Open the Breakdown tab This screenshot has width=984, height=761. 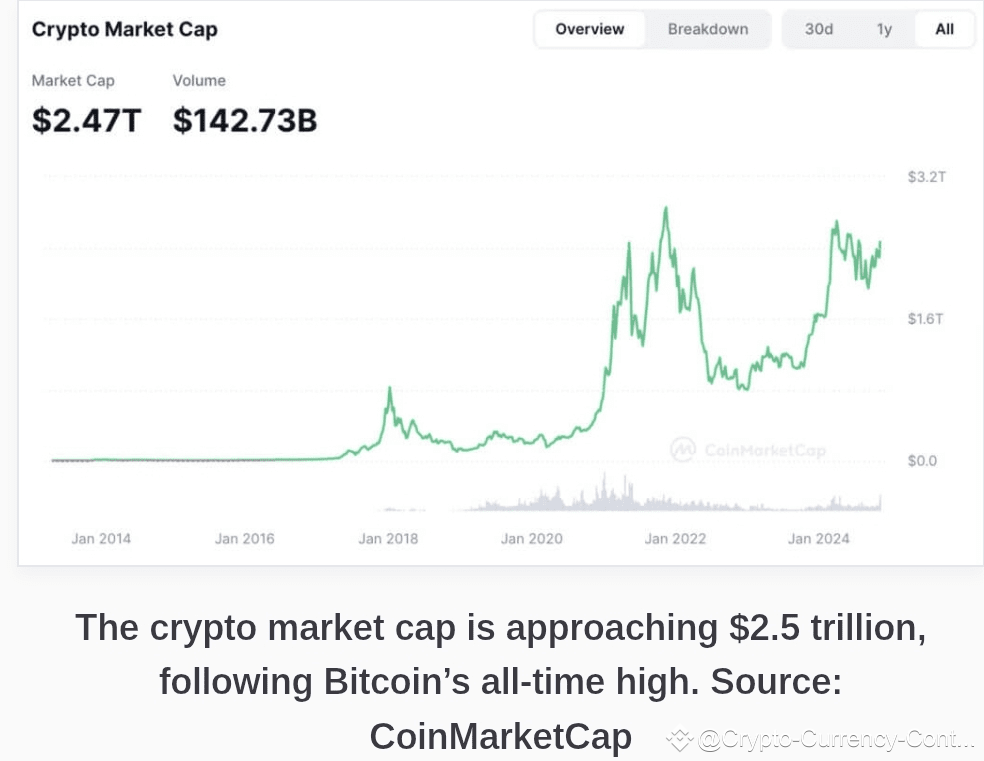(x=708, y=29)
